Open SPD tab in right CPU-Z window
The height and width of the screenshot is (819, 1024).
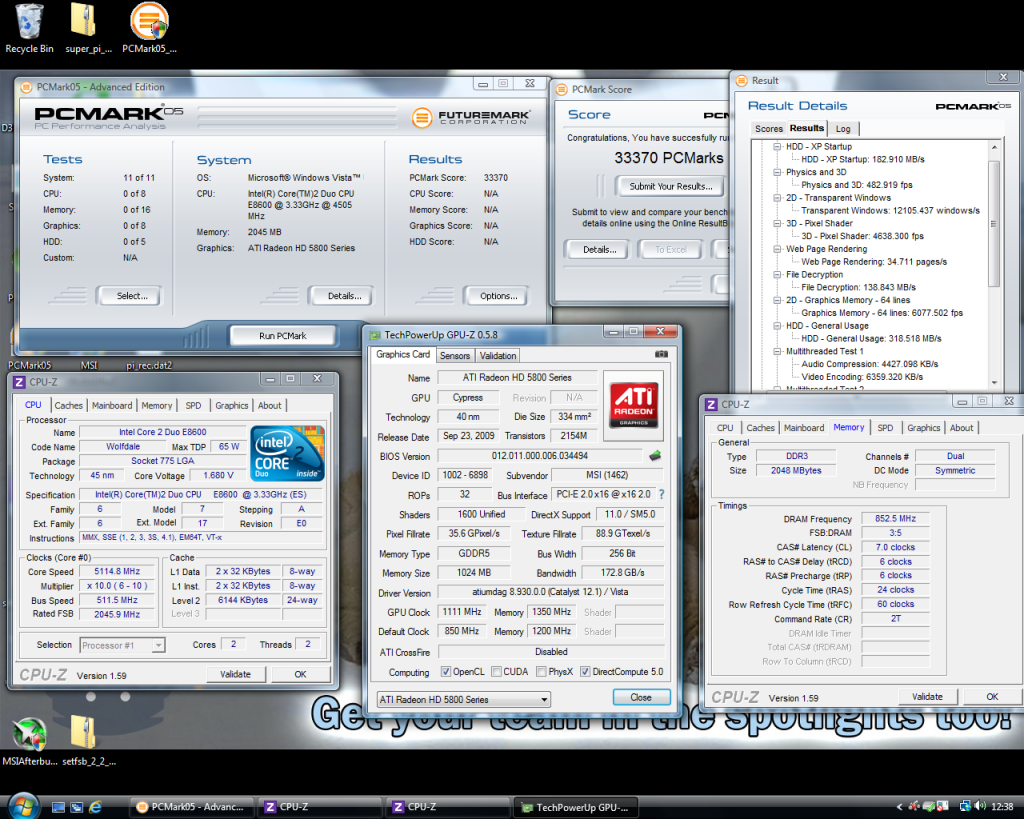point(885,427)
